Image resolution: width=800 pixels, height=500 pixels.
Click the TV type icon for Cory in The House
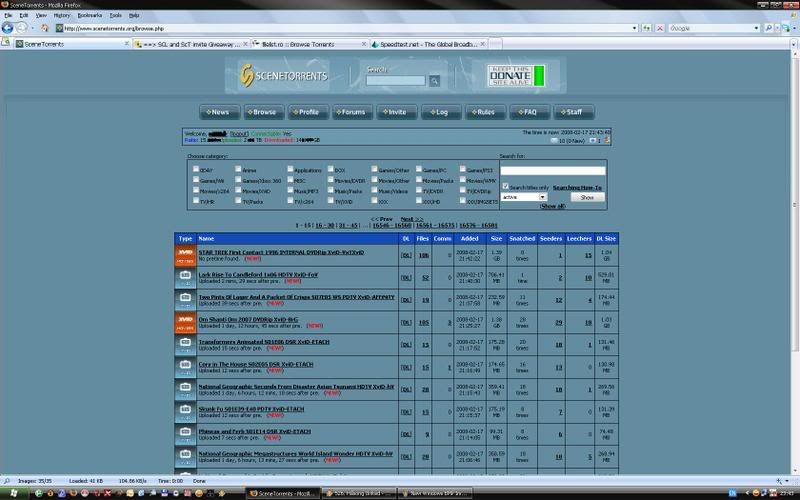pyautogui.click(x=185, y=367)
